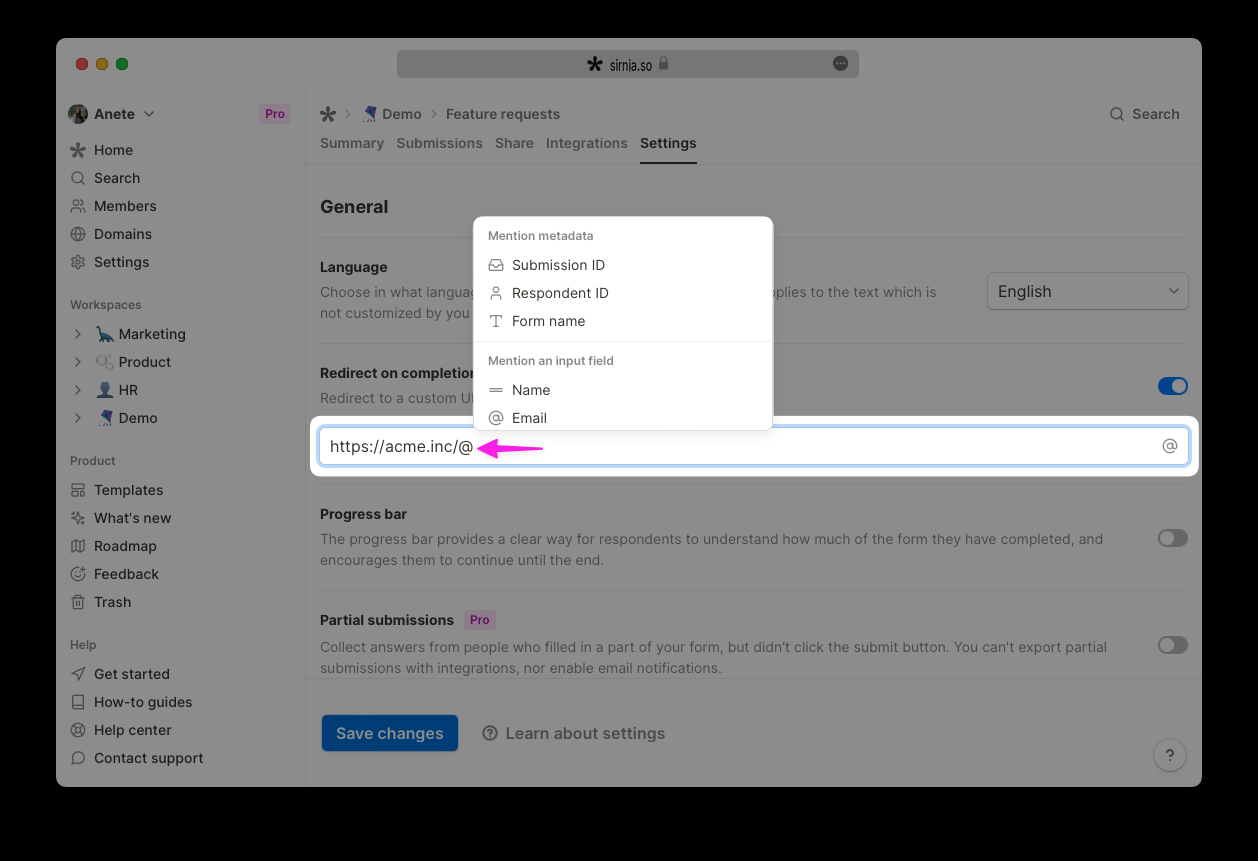Click the Search magnifier icon in sidebar
The height and width of the screenshot is (861, 1258).
[x=78, y=178]
